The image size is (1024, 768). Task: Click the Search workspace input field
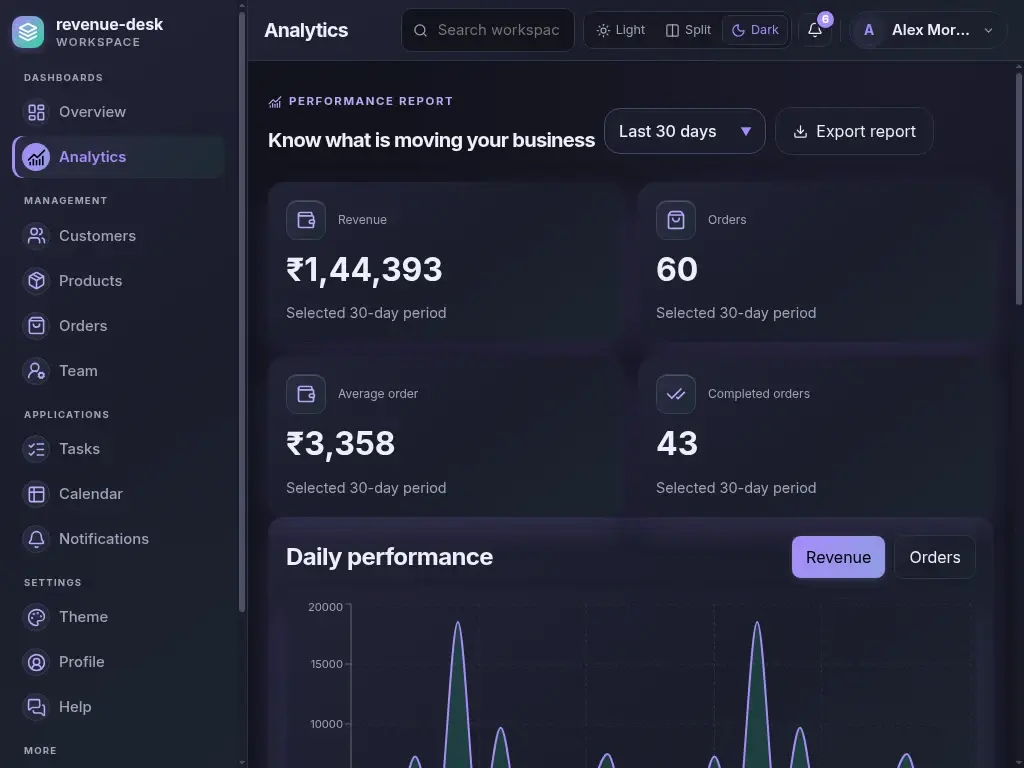[x=487, y=30]
